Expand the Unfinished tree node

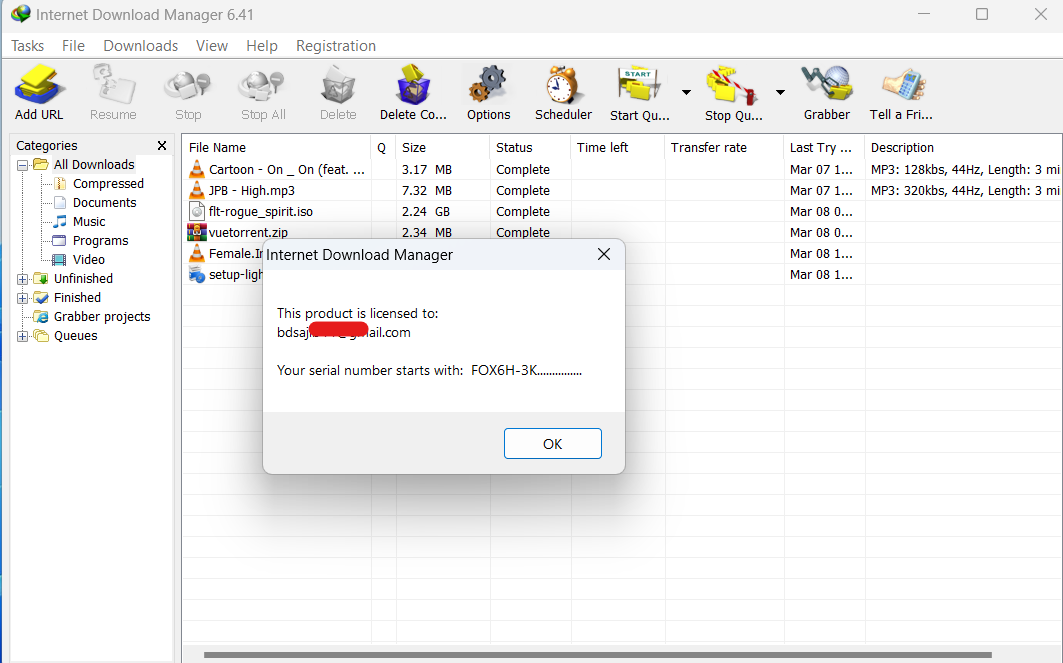[x=22, y=279]
